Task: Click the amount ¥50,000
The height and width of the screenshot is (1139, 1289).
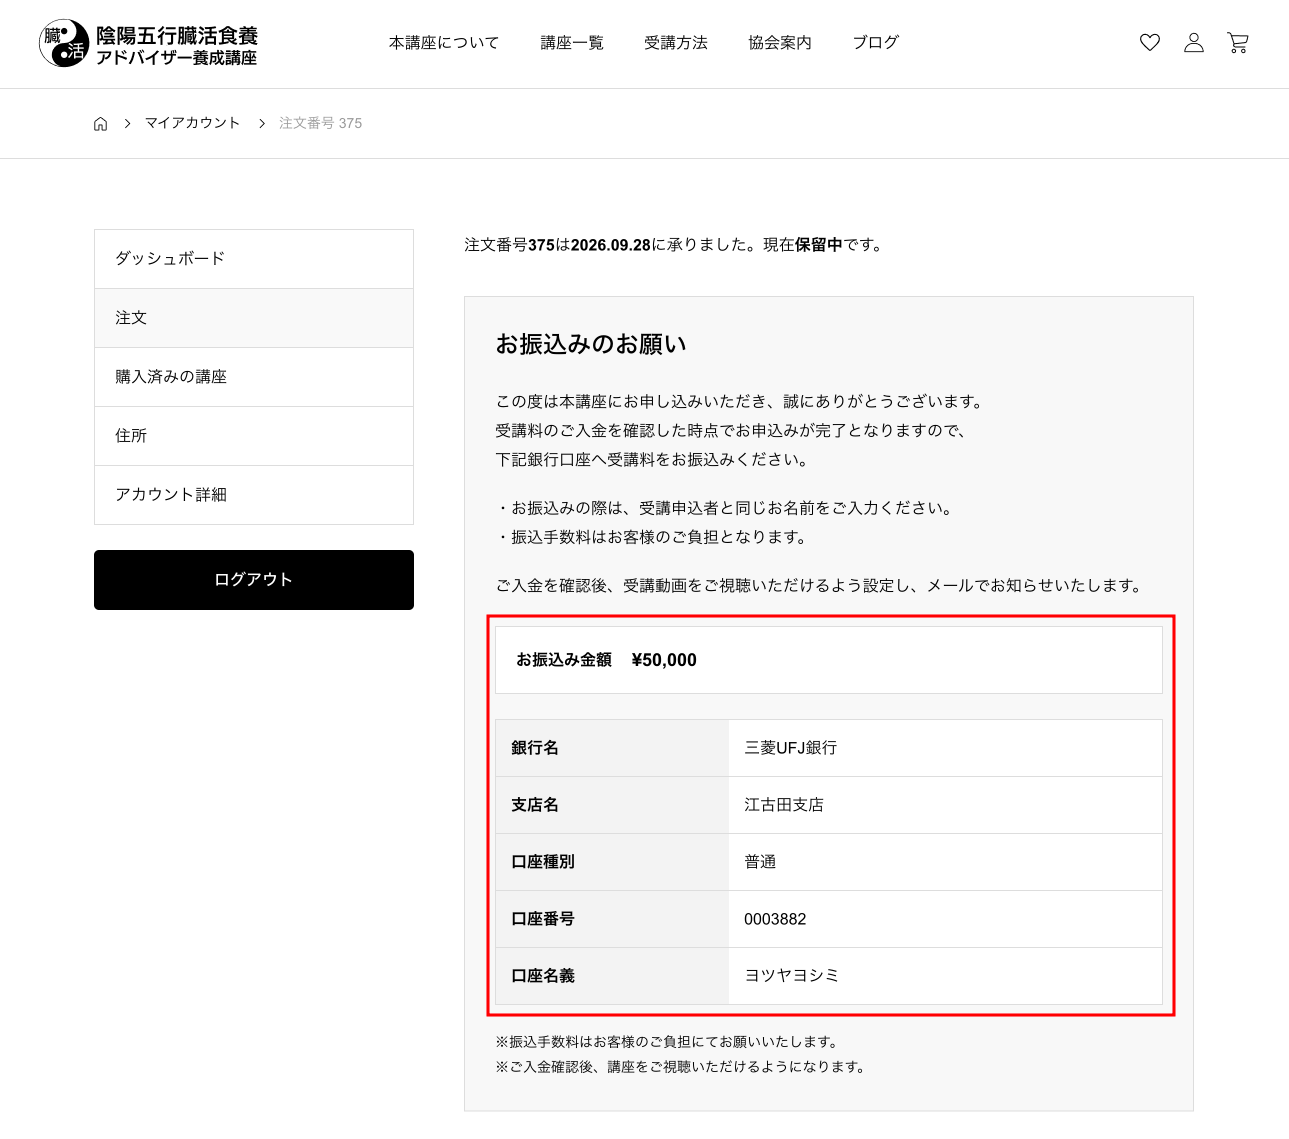Action: (x=664, y=660)
